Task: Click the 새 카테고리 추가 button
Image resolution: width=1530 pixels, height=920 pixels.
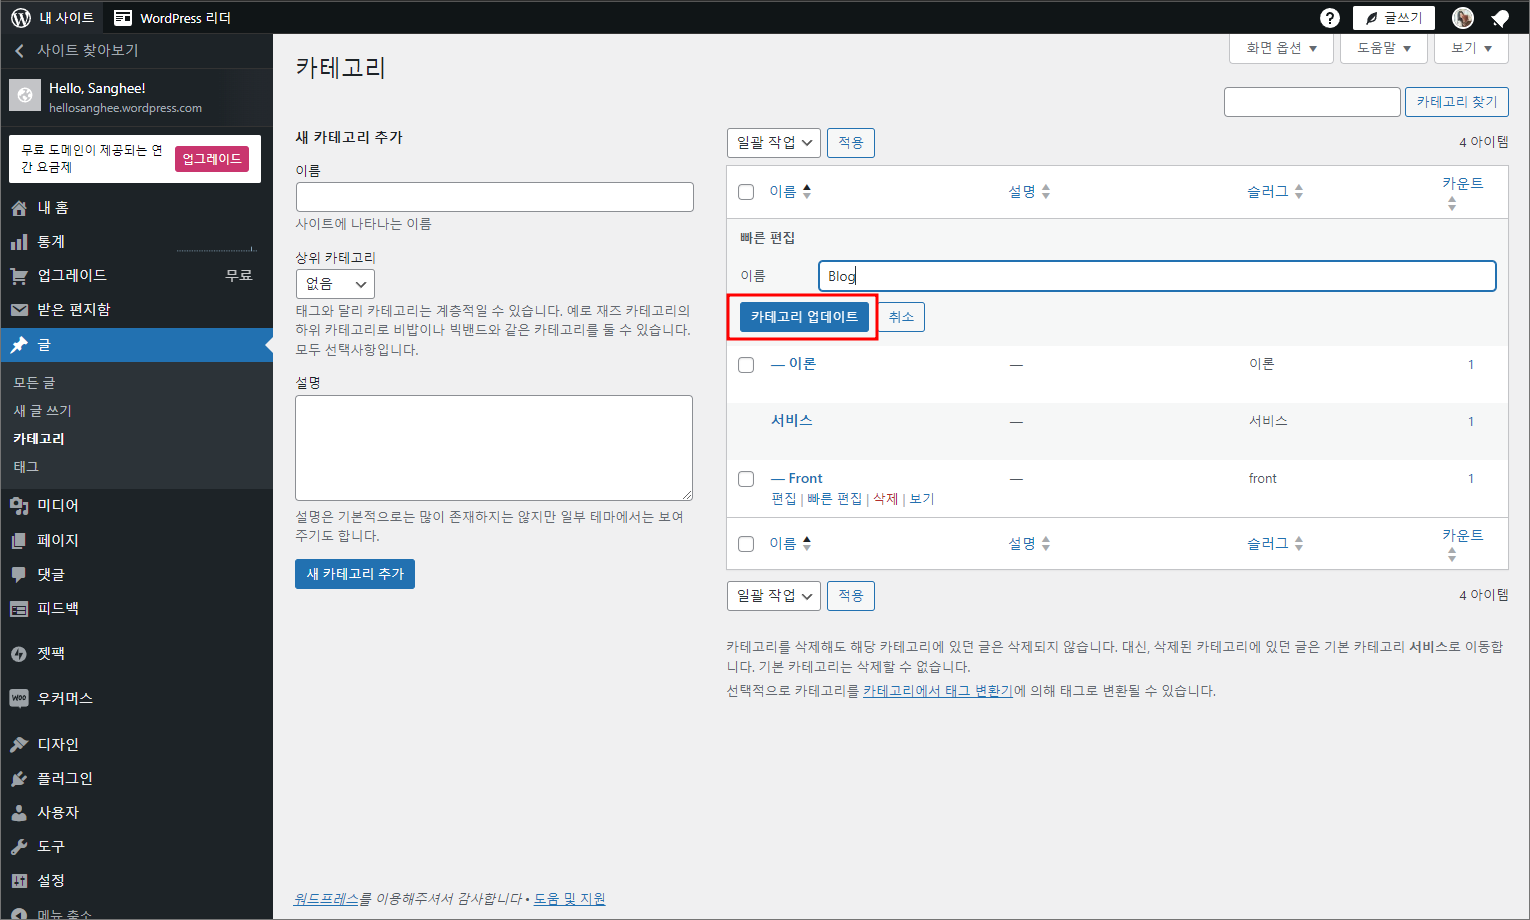Action: [355, 574]
